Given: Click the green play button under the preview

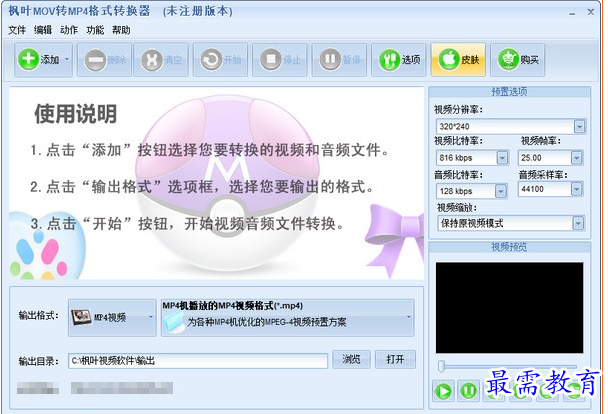Looking at the screenshot, I should [x=443, y=391].
